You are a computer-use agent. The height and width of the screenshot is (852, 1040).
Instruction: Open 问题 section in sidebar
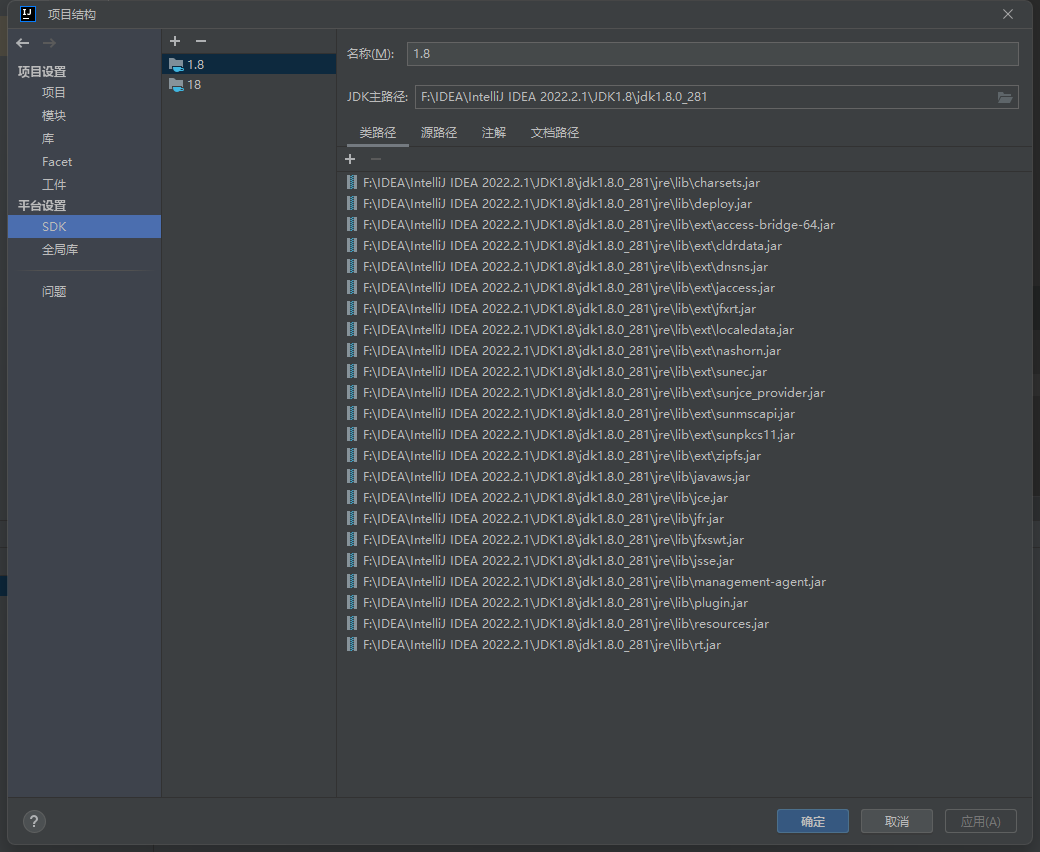click(x=54, y=292)
